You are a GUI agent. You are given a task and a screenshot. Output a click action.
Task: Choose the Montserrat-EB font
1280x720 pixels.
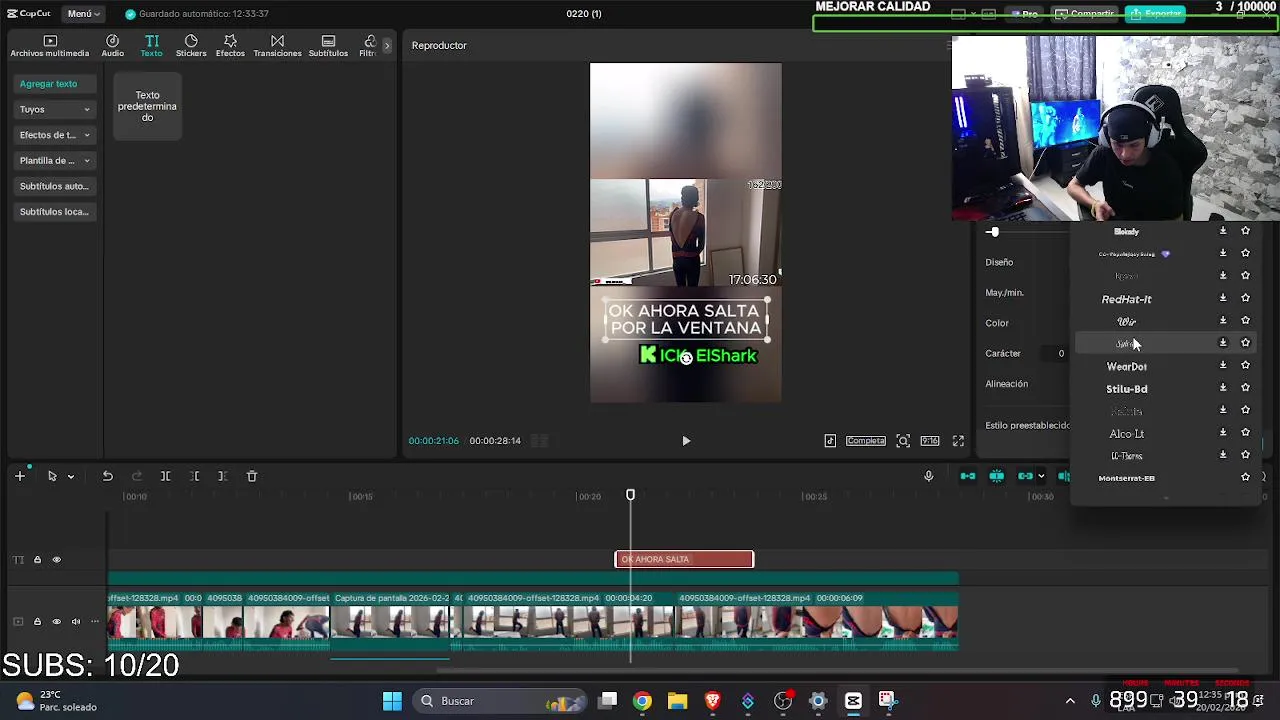pyautogui.click(x=1127, y=478)
